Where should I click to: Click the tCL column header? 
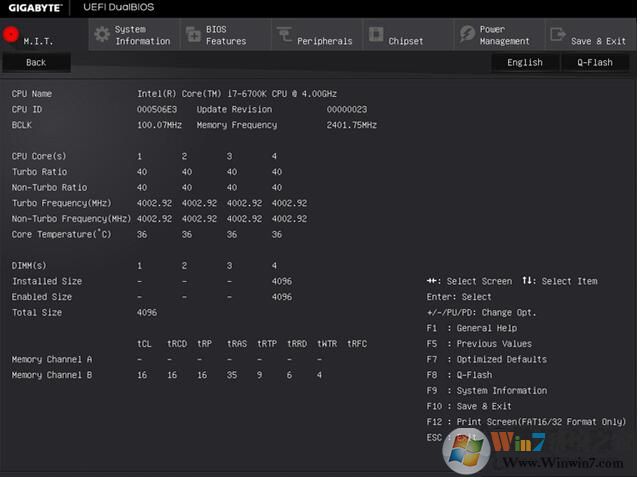click(144, 344)
